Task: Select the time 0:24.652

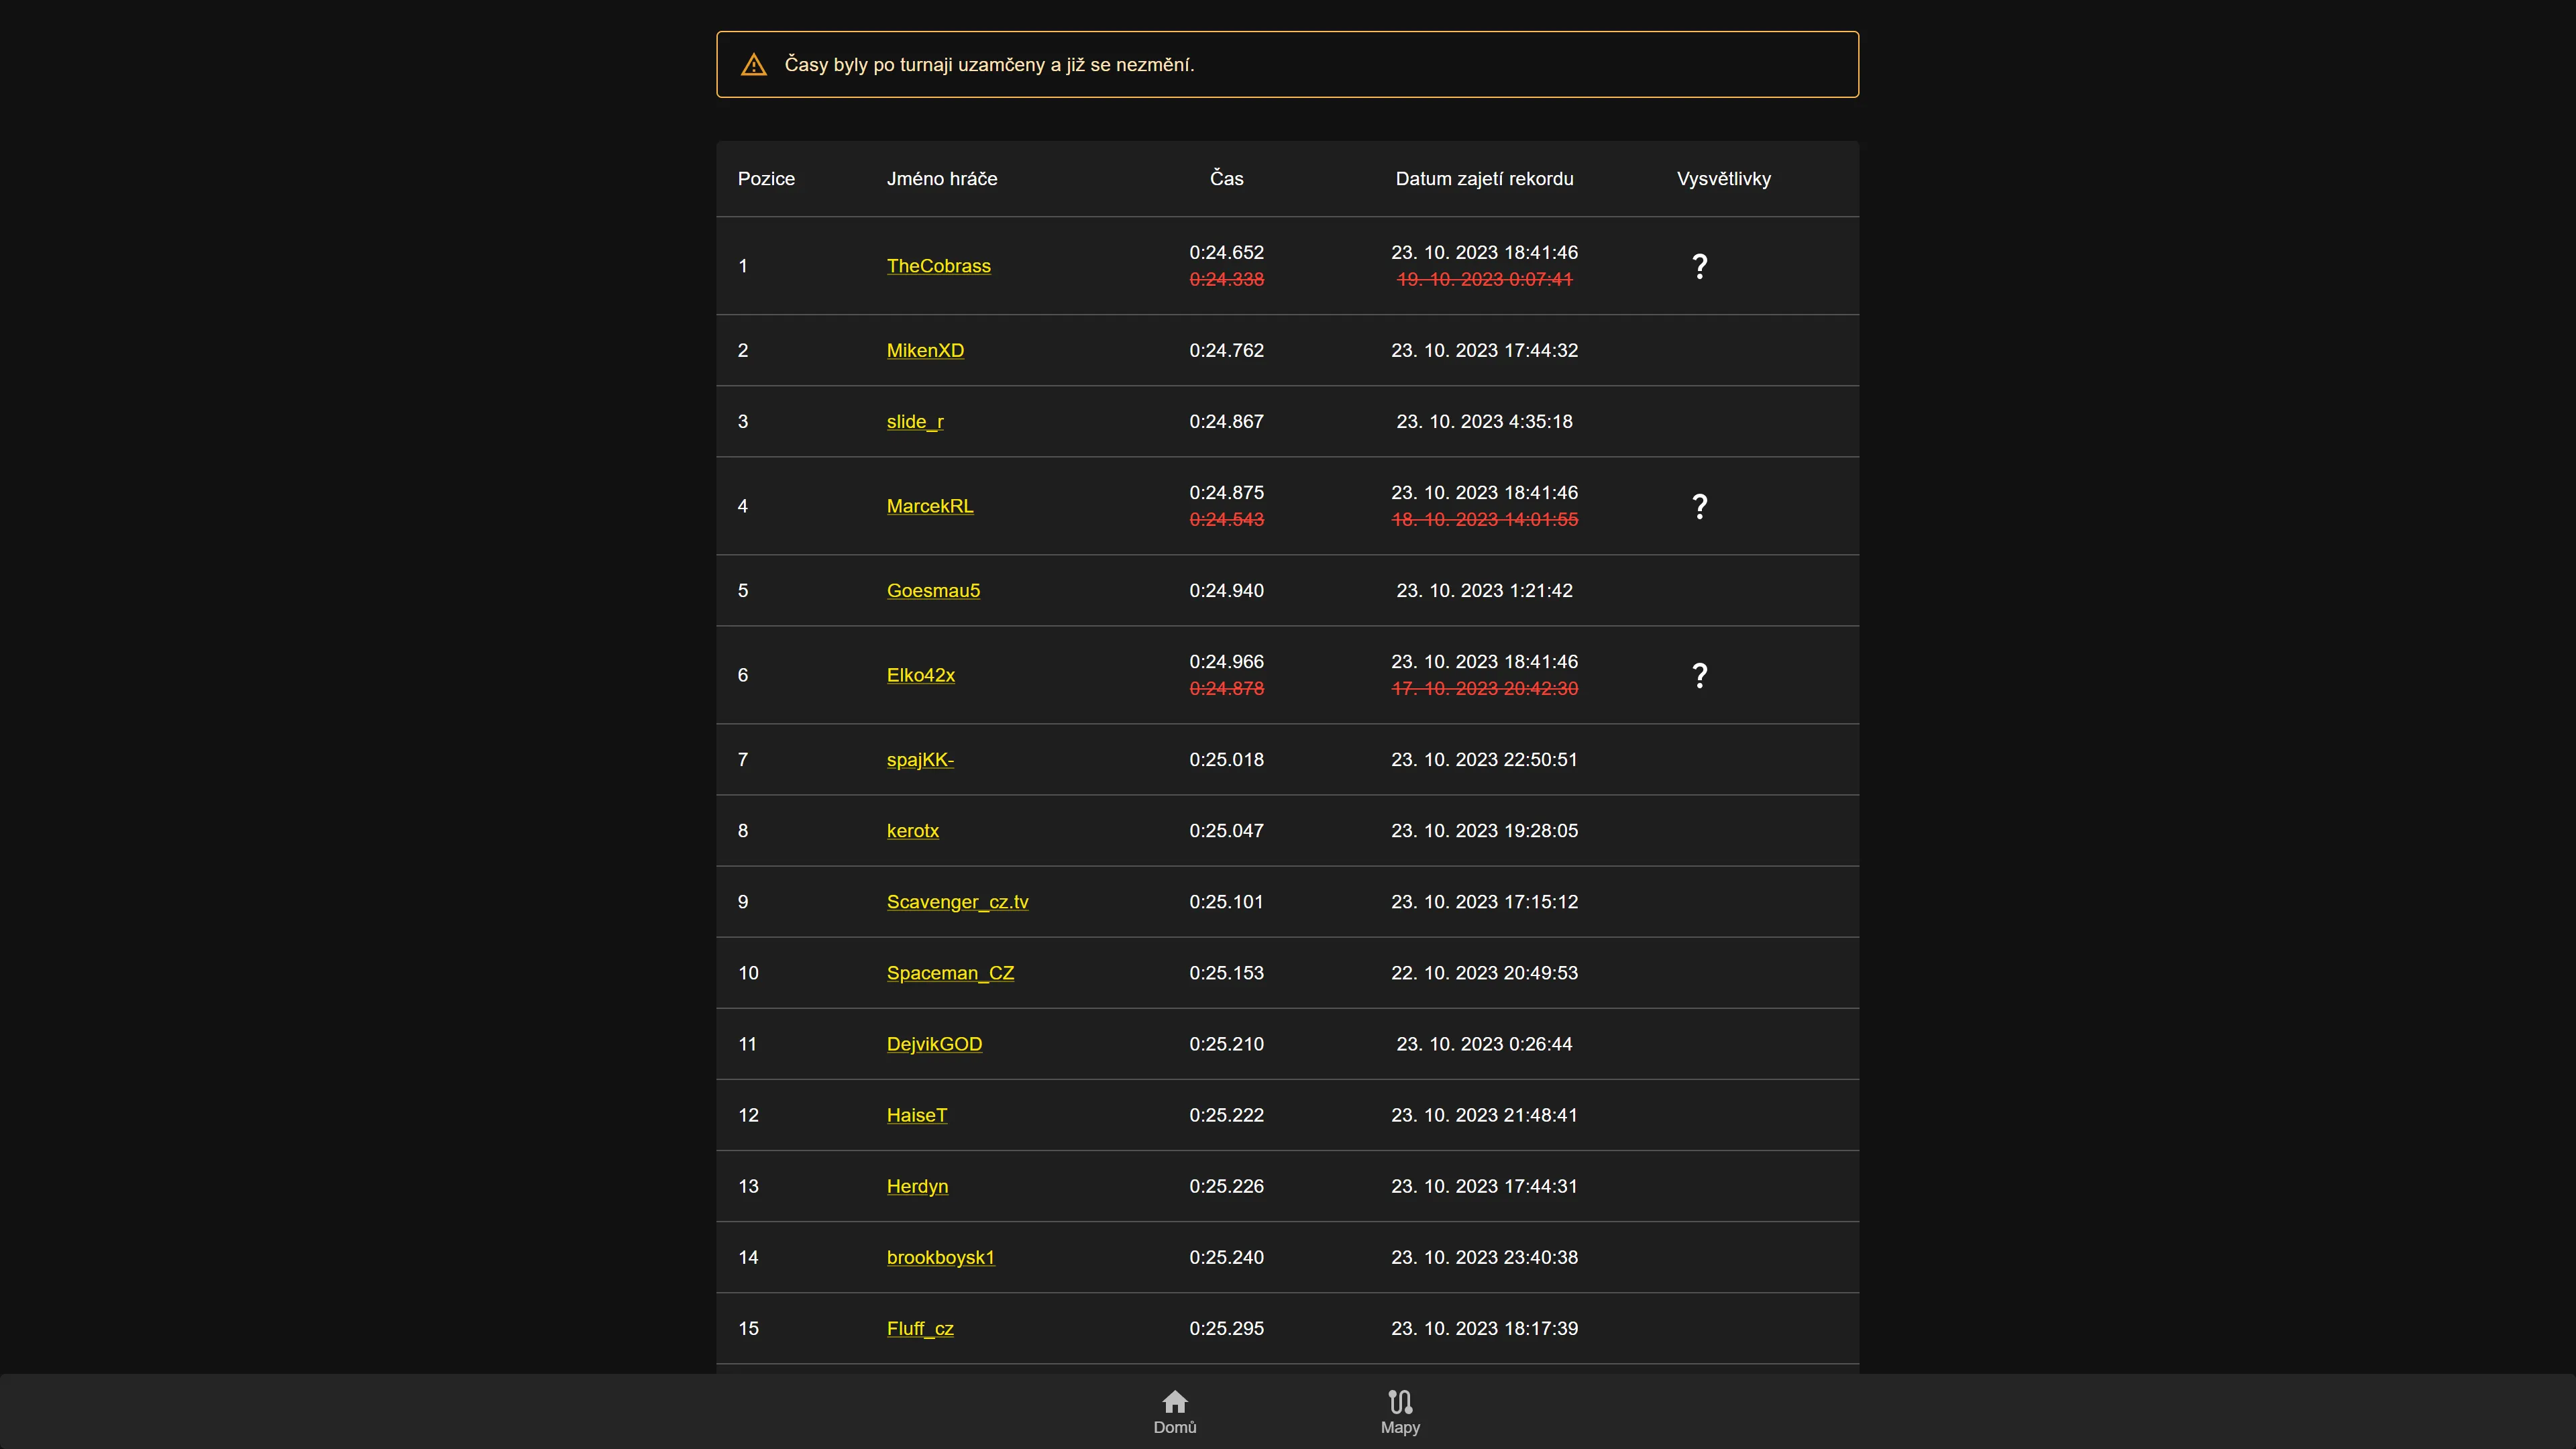Action: tap(1226, 252)
